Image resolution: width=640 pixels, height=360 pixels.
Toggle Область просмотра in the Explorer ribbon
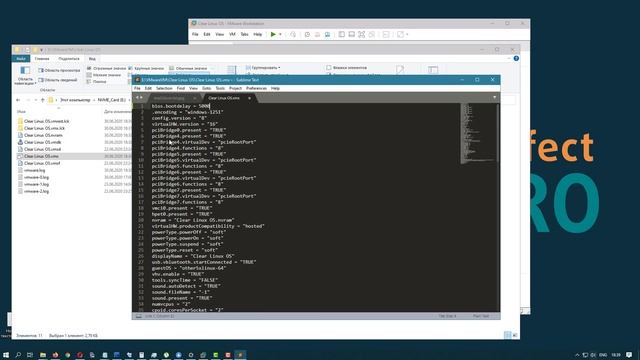pyautogui.click(x=59, y=70)
